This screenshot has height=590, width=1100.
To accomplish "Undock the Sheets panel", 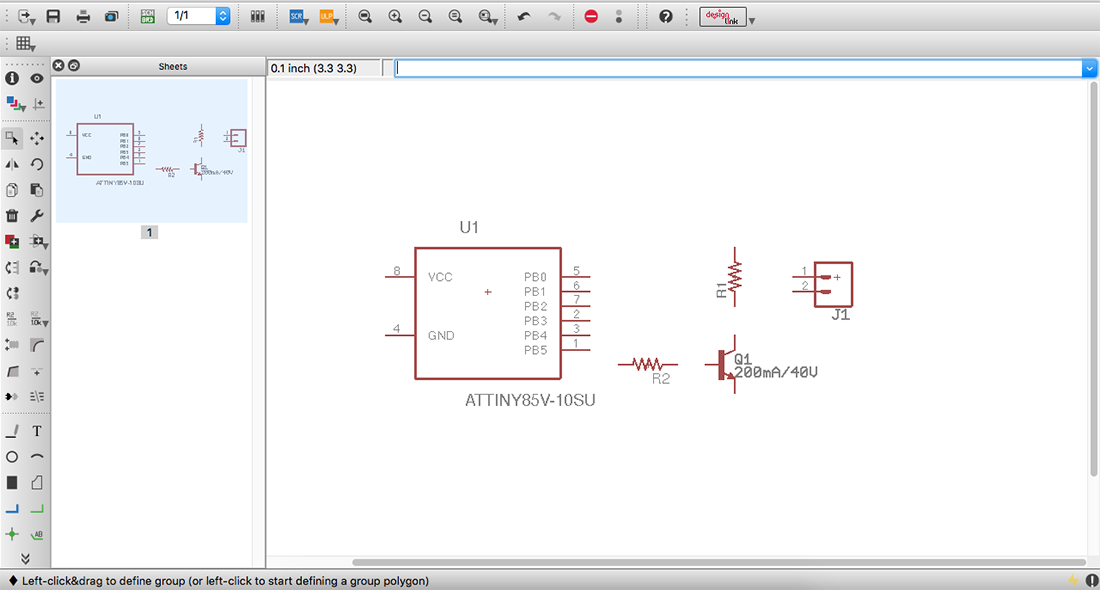I will (x=74, y=65).
